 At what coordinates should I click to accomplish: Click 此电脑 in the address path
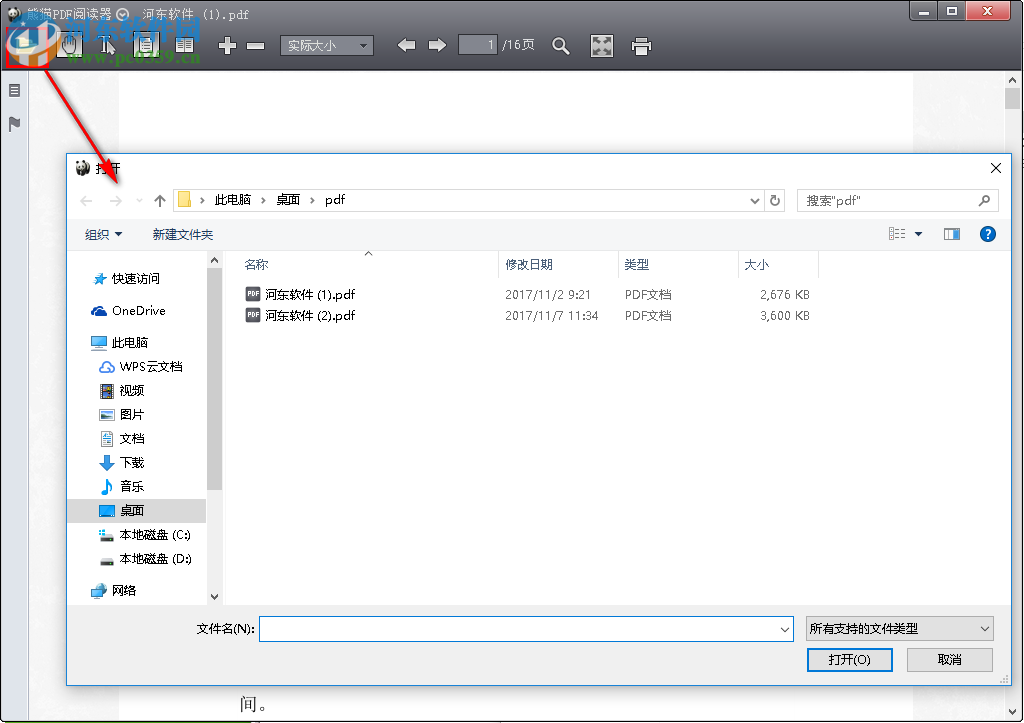232,200
